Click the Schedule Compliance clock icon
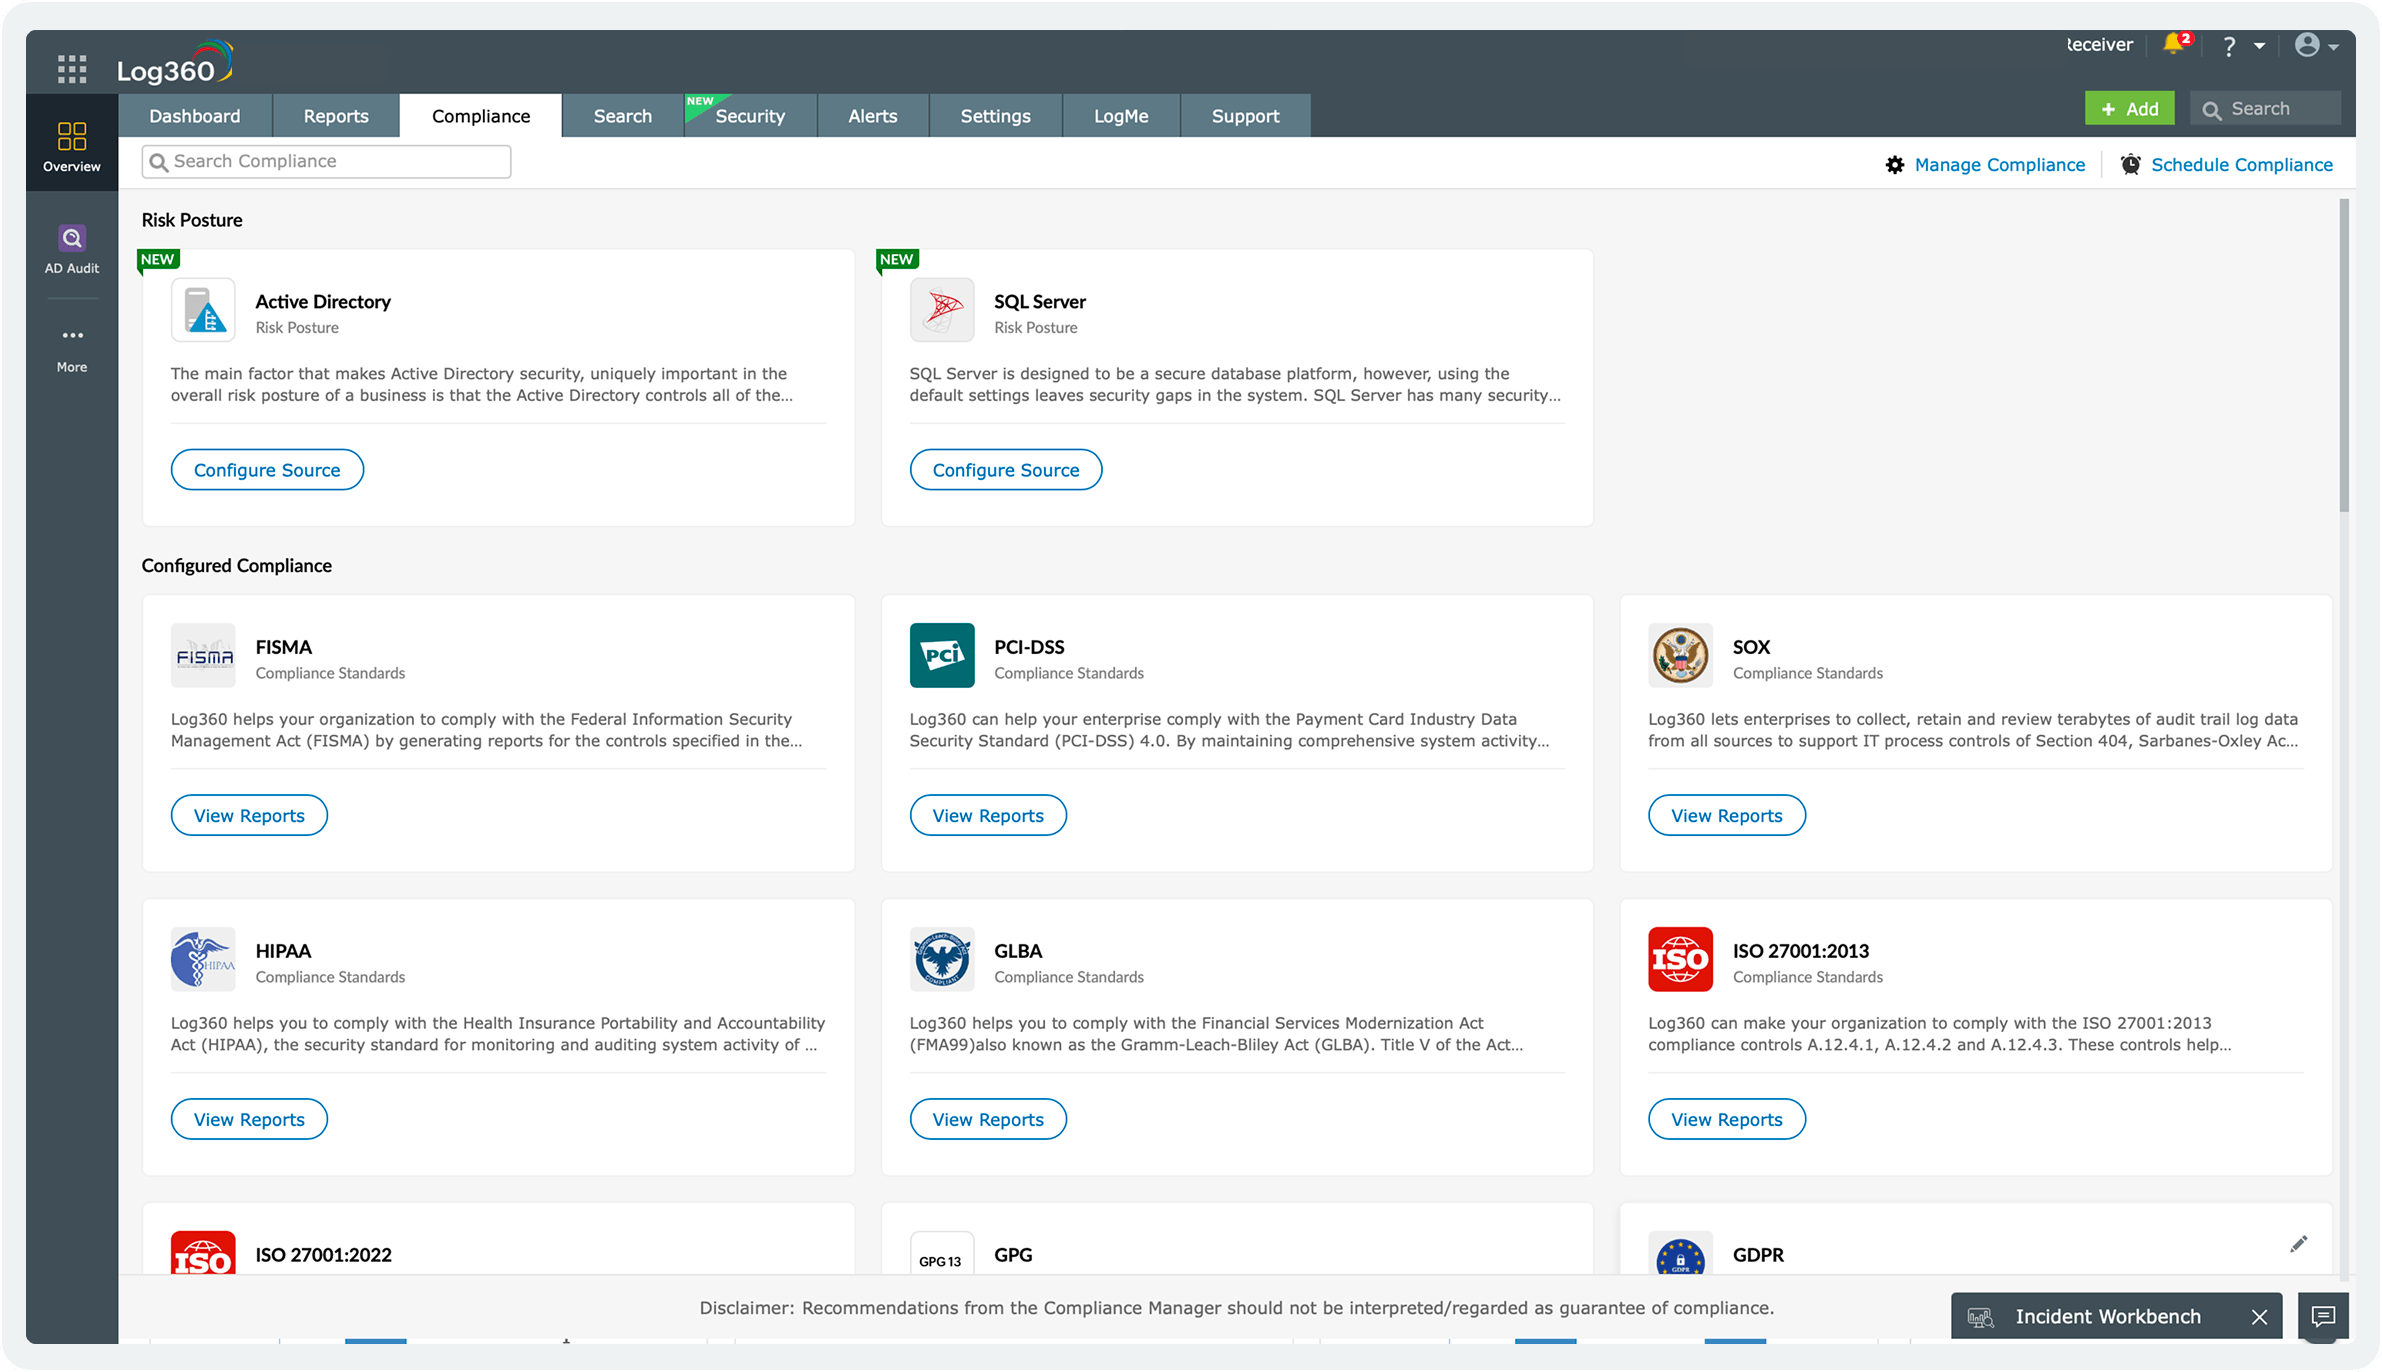Viewport: 2382px width, 1372px height. click(x=2131, y=165)
